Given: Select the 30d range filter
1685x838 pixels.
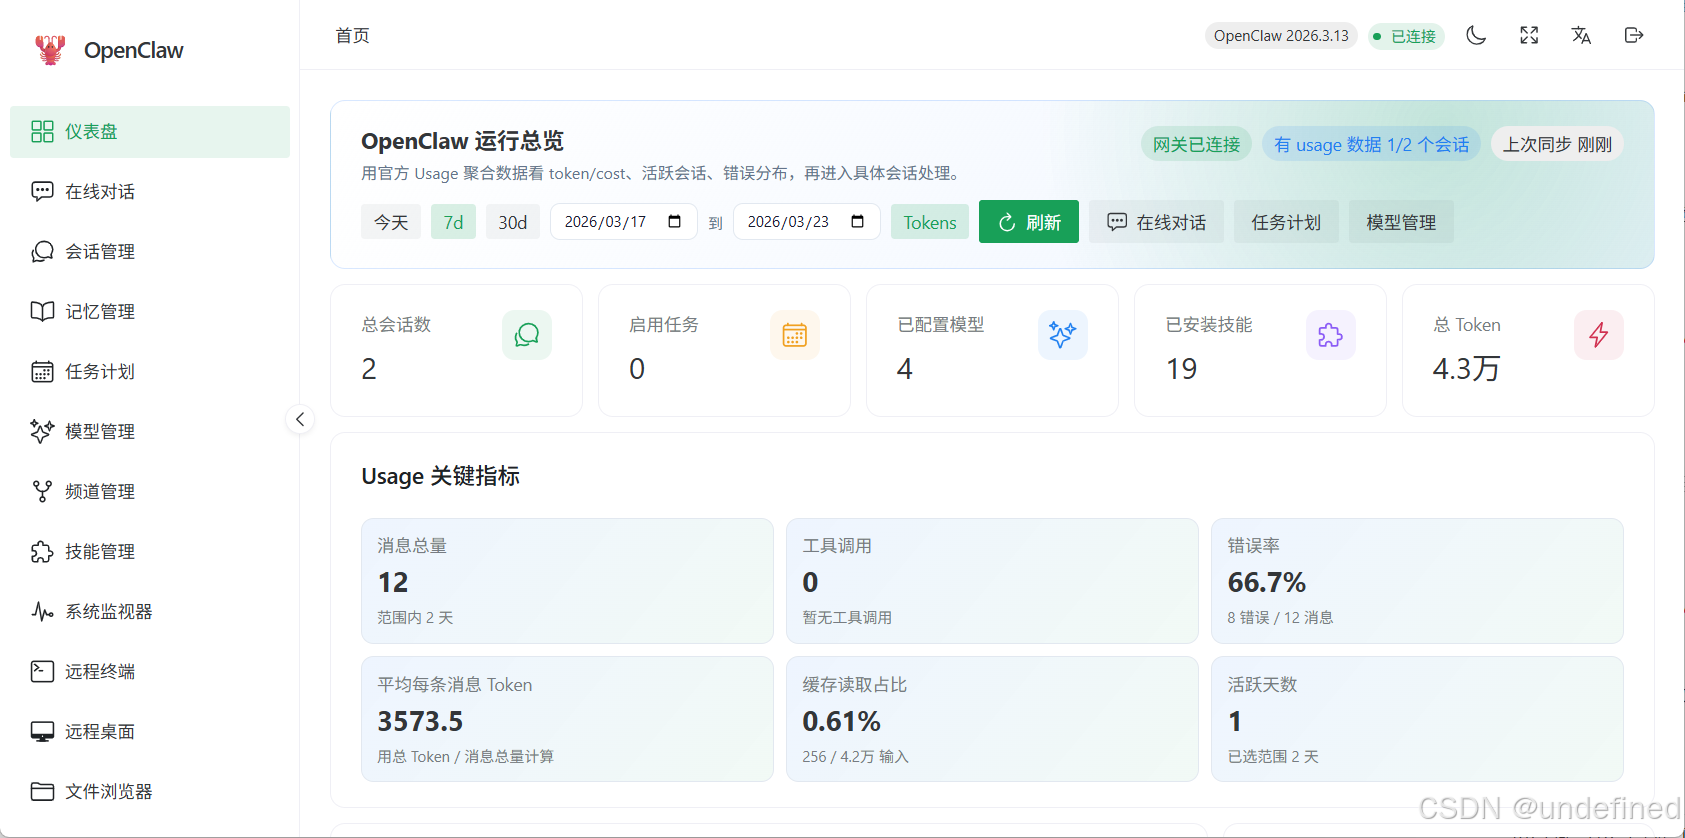Looking at the screenshot, I should pos(513,222).
